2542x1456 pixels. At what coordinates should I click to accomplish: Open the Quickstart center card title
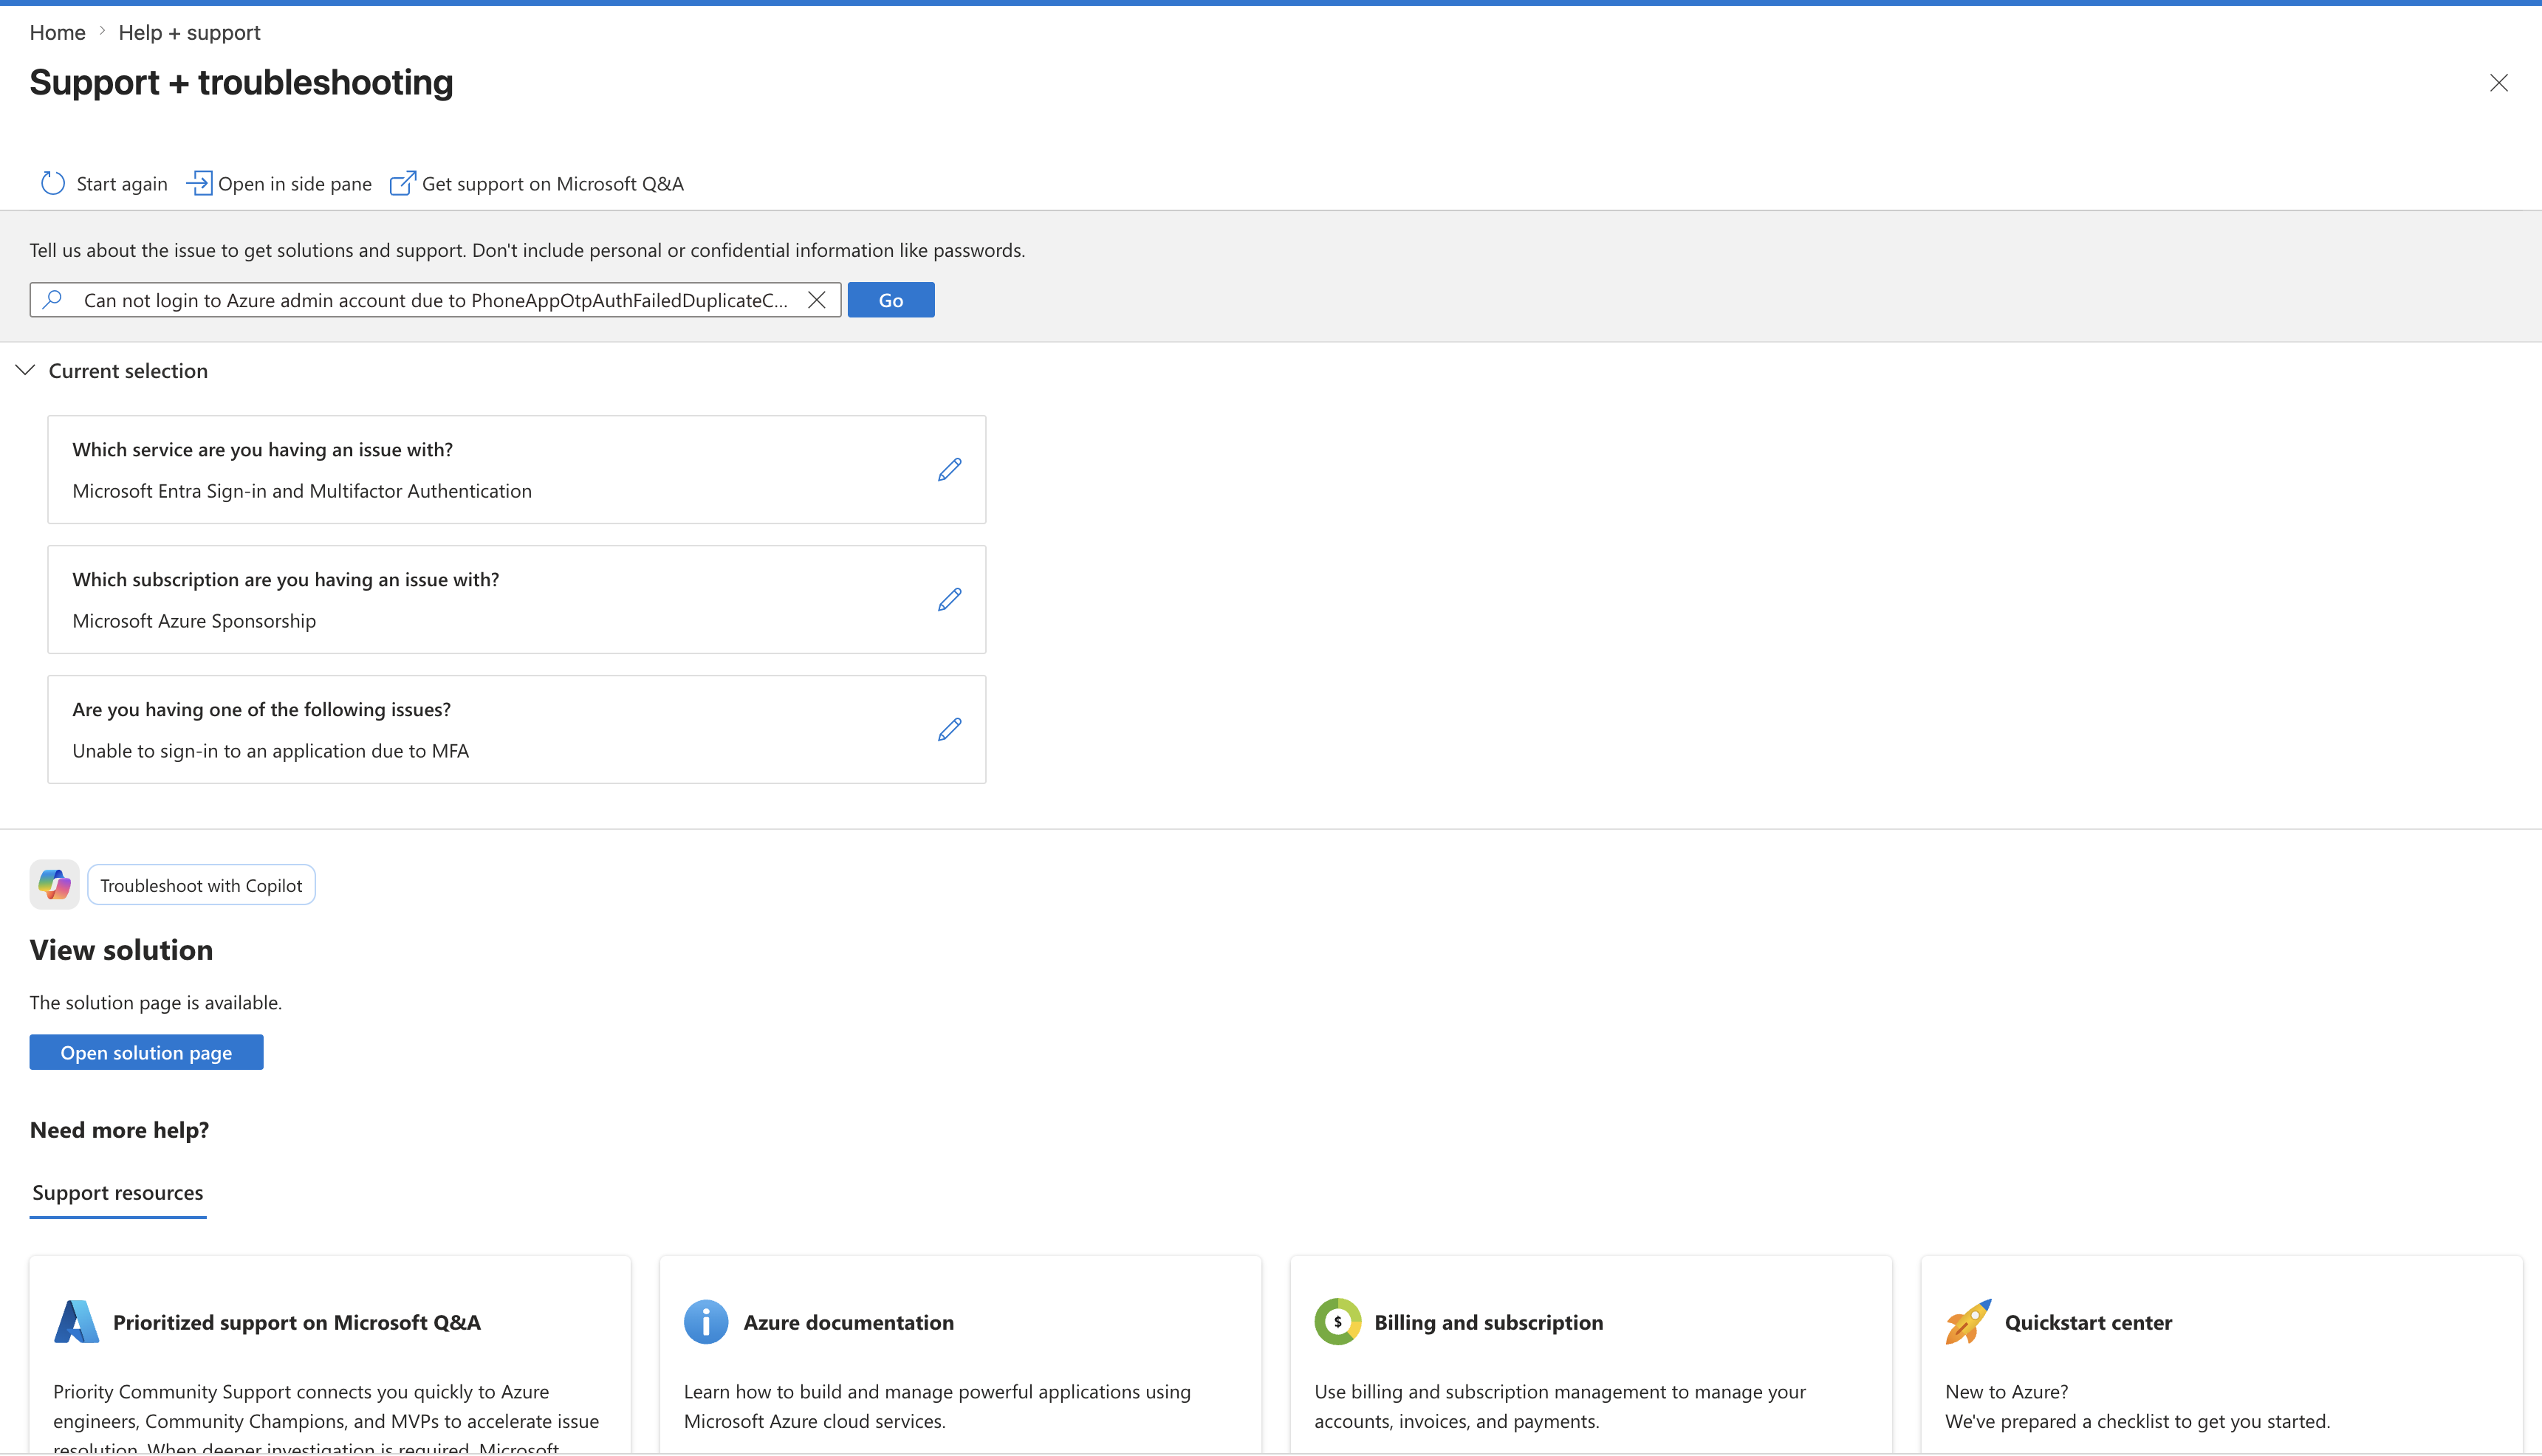[2089, 1322]
